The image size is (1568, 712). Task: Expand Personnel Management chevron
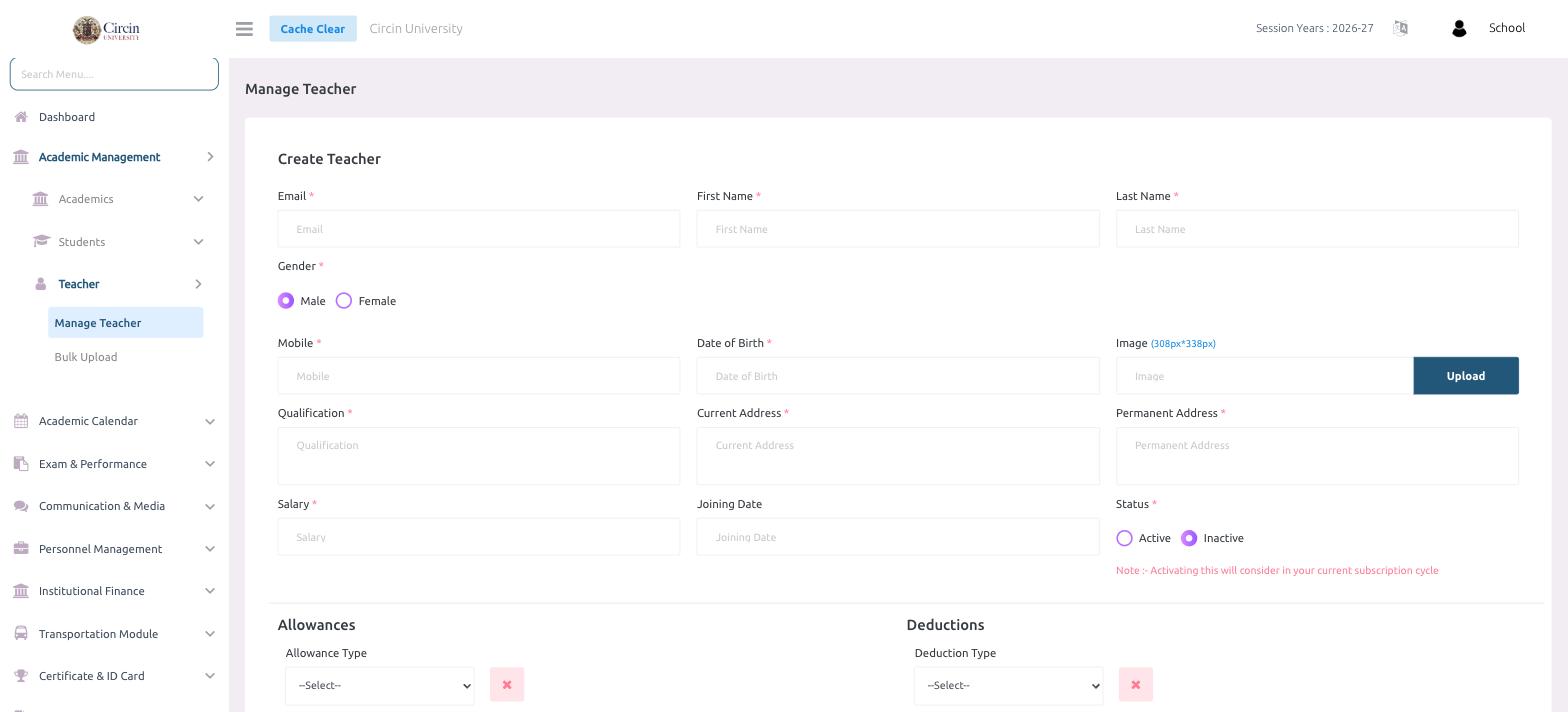[210, 549]
